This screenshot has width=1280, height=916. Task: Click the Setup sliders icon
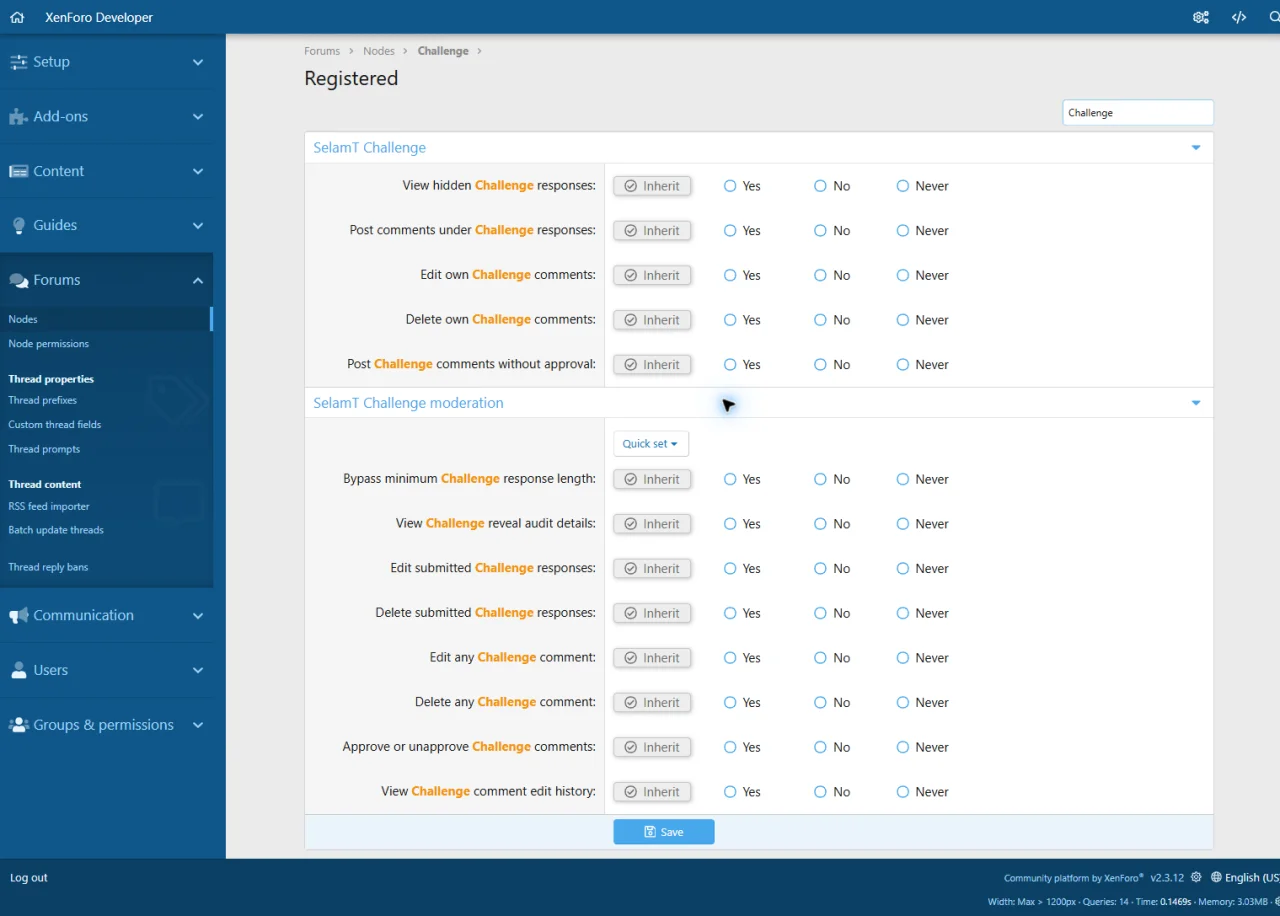point(18,62)
